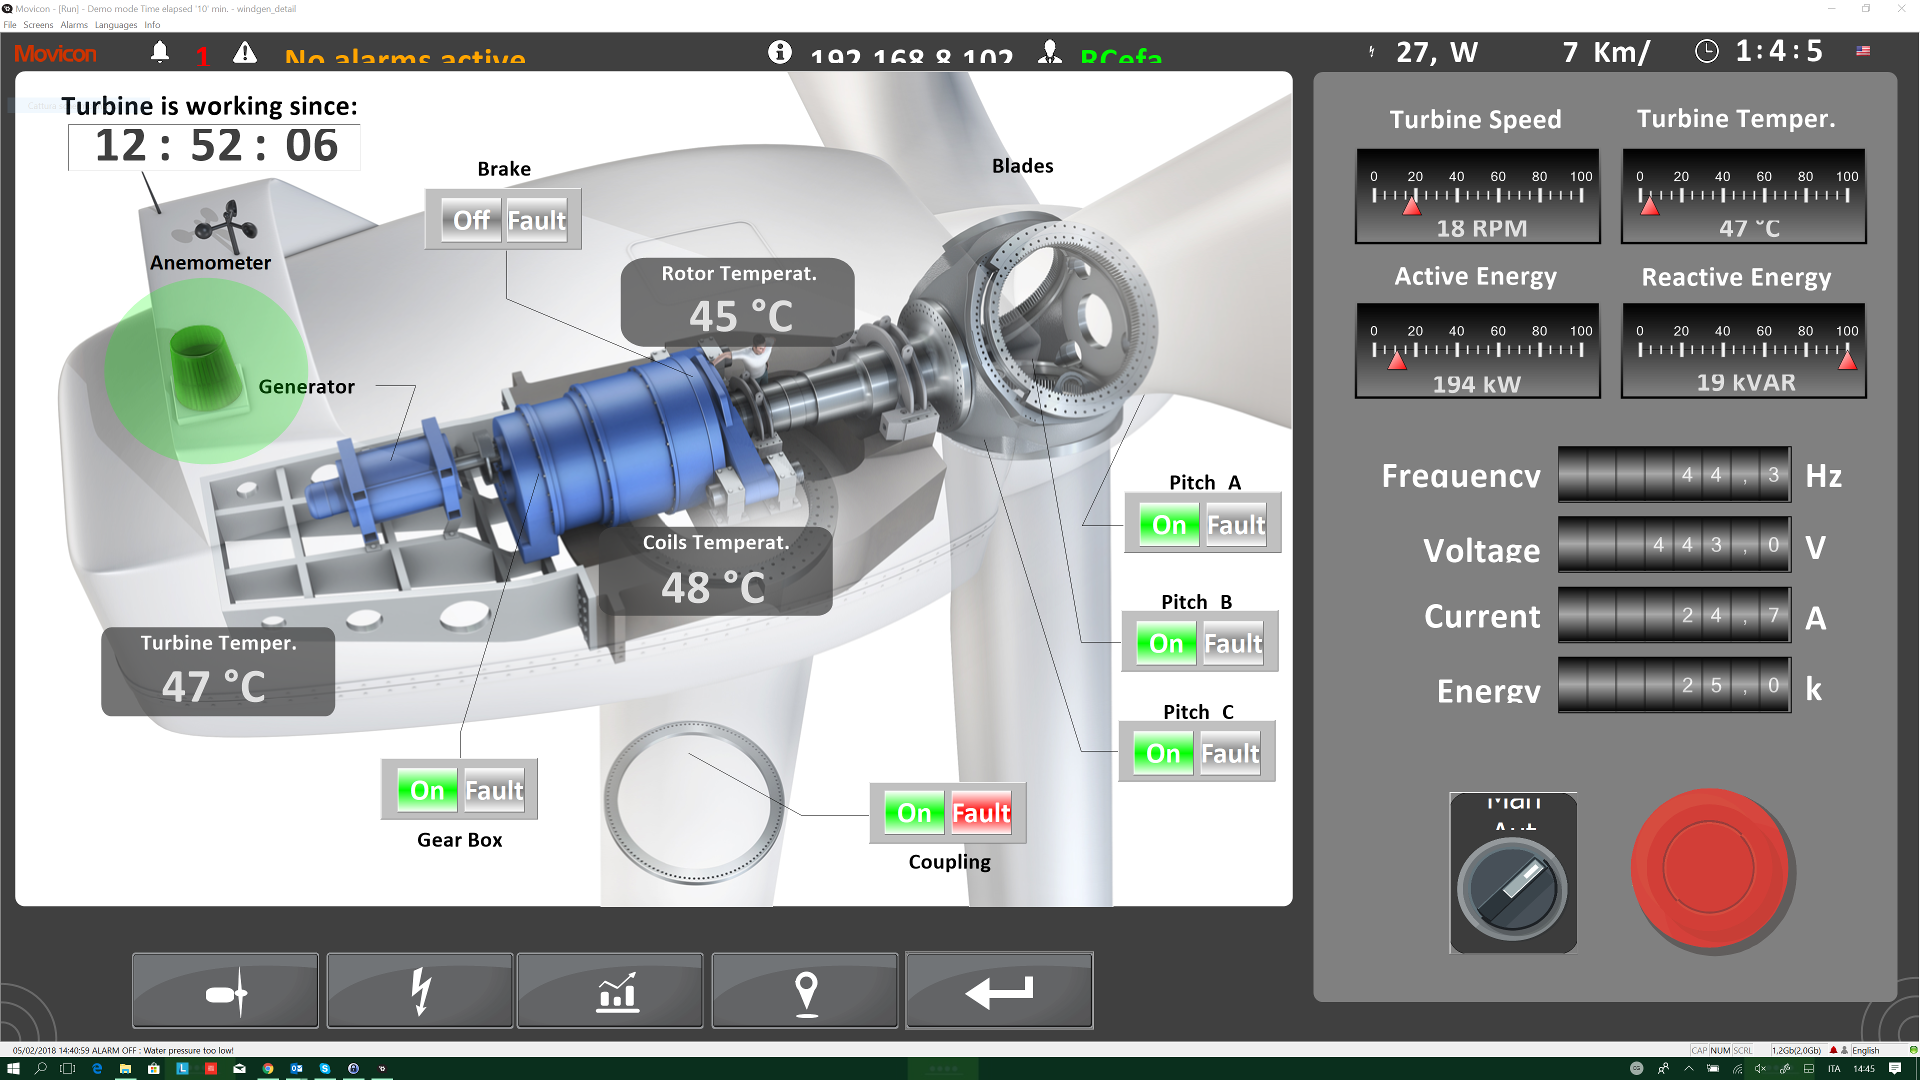Toggle the Coupling On button
Image resolution: width=1920 pixels, height=1080 pixels.
pyautogui.click(x=914, y=813)
